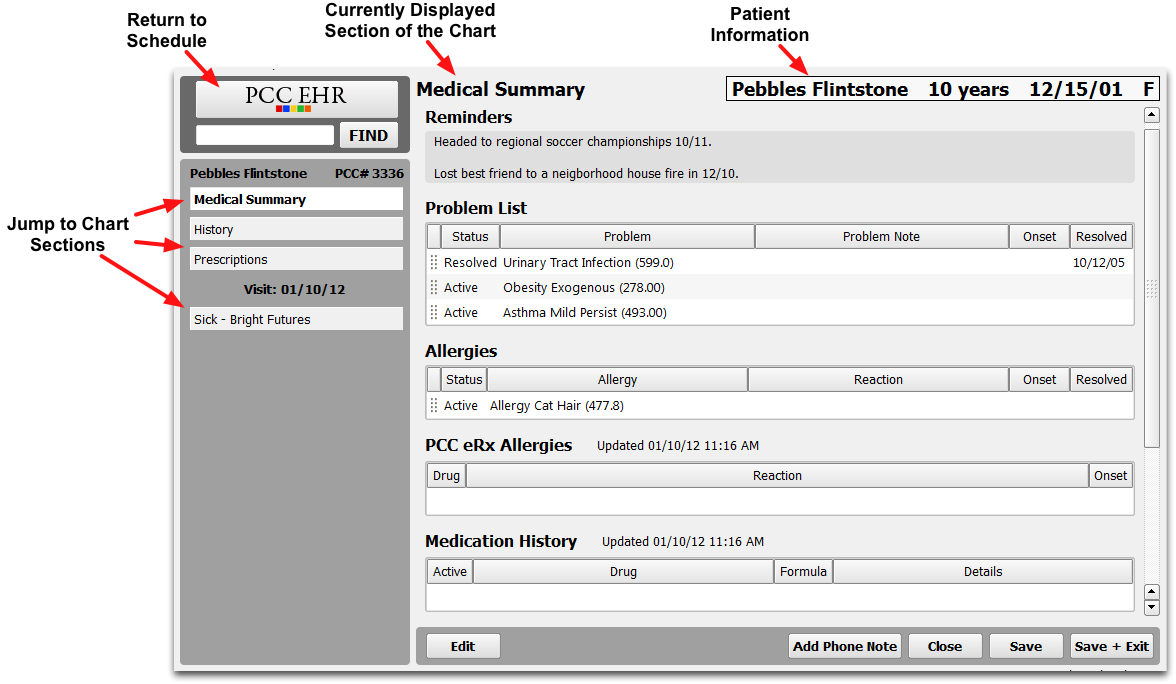Screen dimensions: 1176x684
Task: Click the small down arrow at bottom right
Action: (x=1152, y=608)
